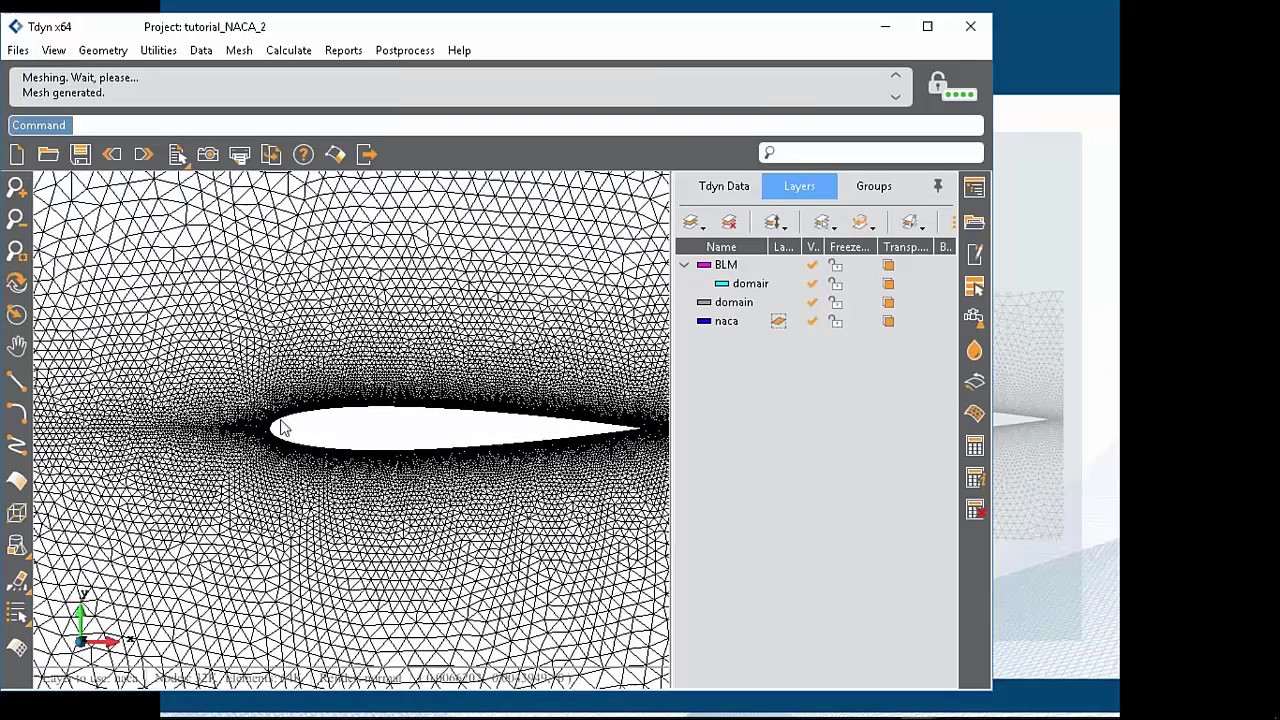This screenshot has width=1280, height=720.
Task: Click the delete layer icon
Action: point(729,222)
